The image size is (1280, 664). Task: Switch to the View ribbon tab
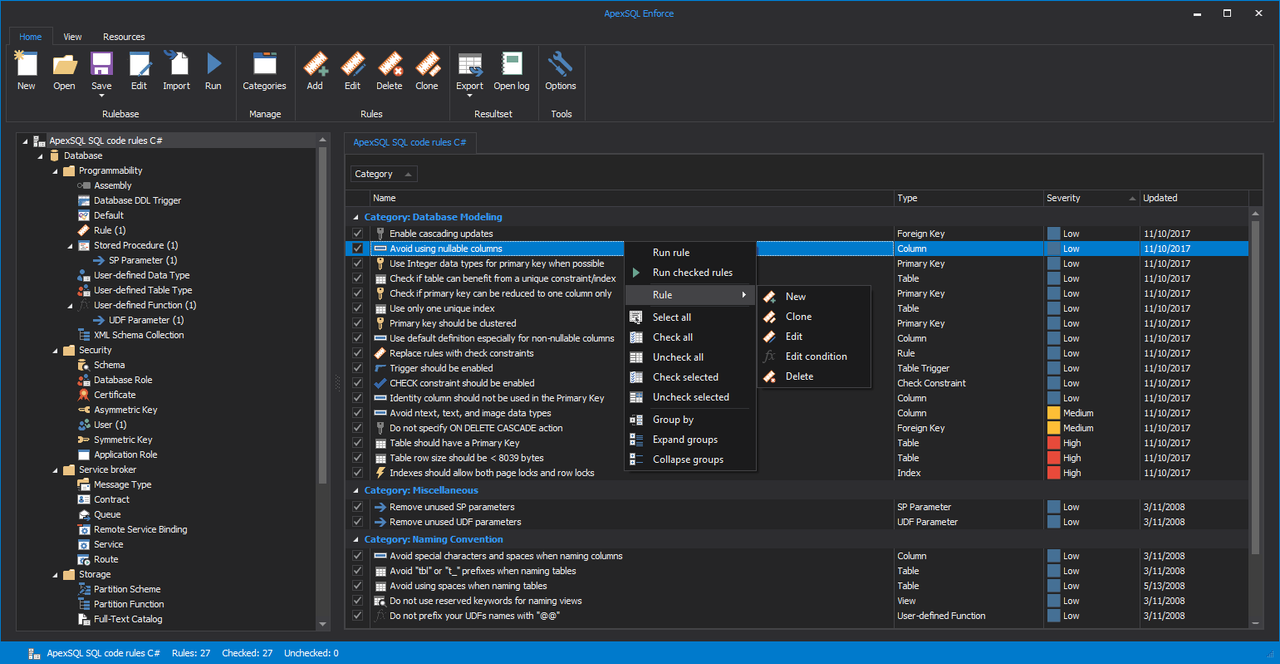pyautogui.click(x=73, y=37)
